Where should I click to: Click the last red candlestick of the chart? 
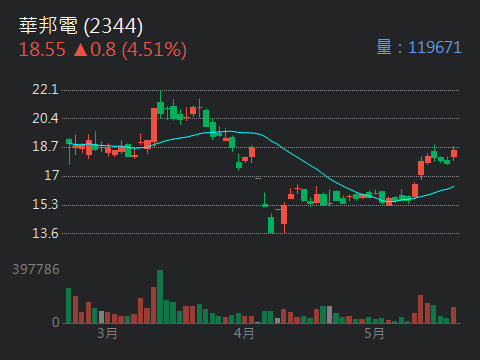pos(454,153)
